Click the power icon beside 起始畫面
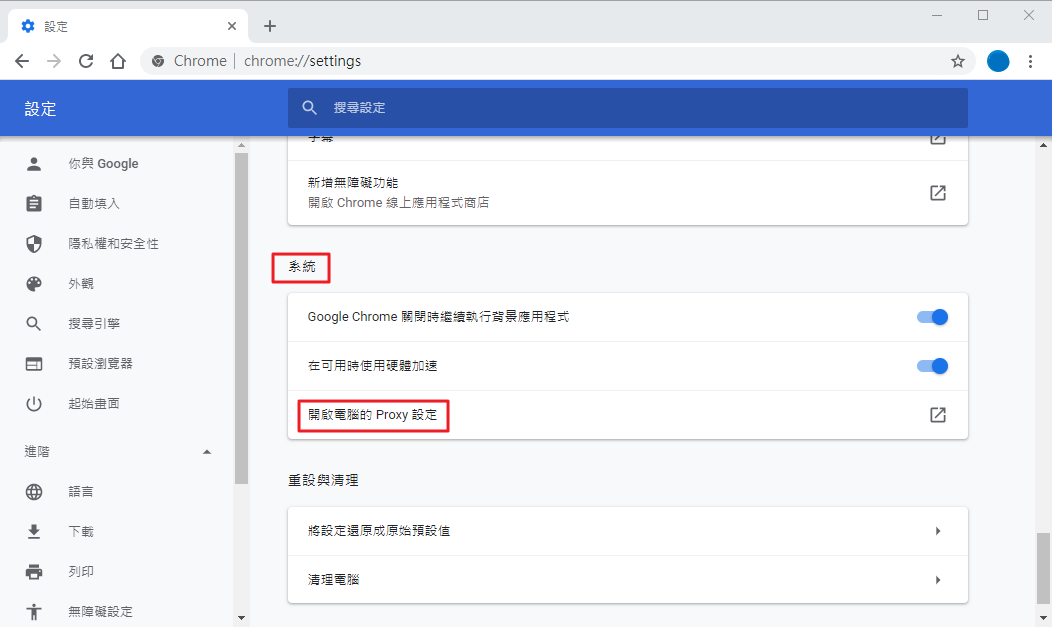This screenshot has height=627, width=1052. click(34, 404)
